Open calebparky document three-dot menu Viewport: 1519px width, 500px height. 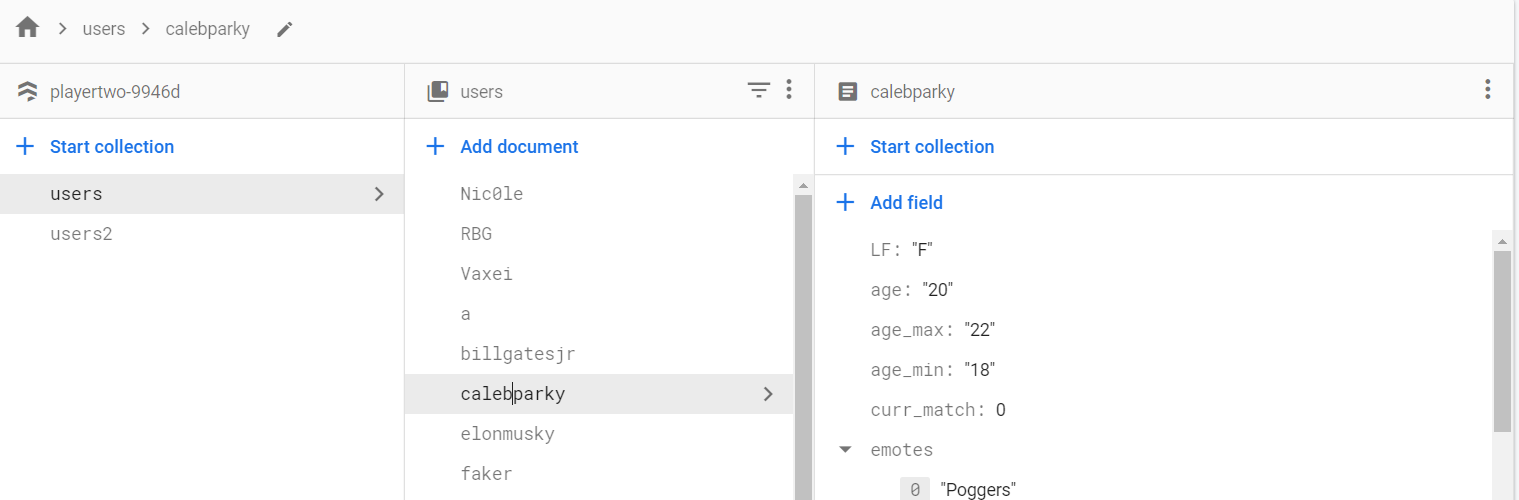(1488, 91)
